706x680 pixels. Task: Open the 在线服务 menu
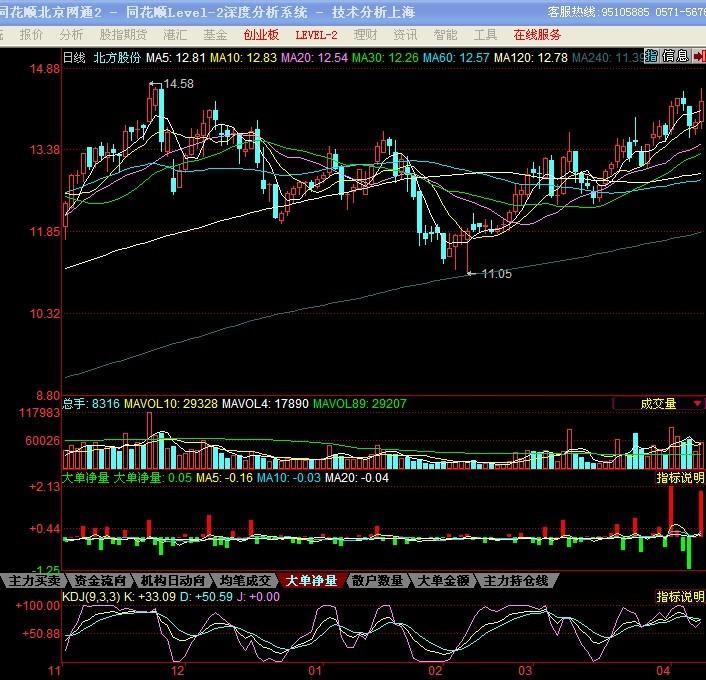[537, 35]
